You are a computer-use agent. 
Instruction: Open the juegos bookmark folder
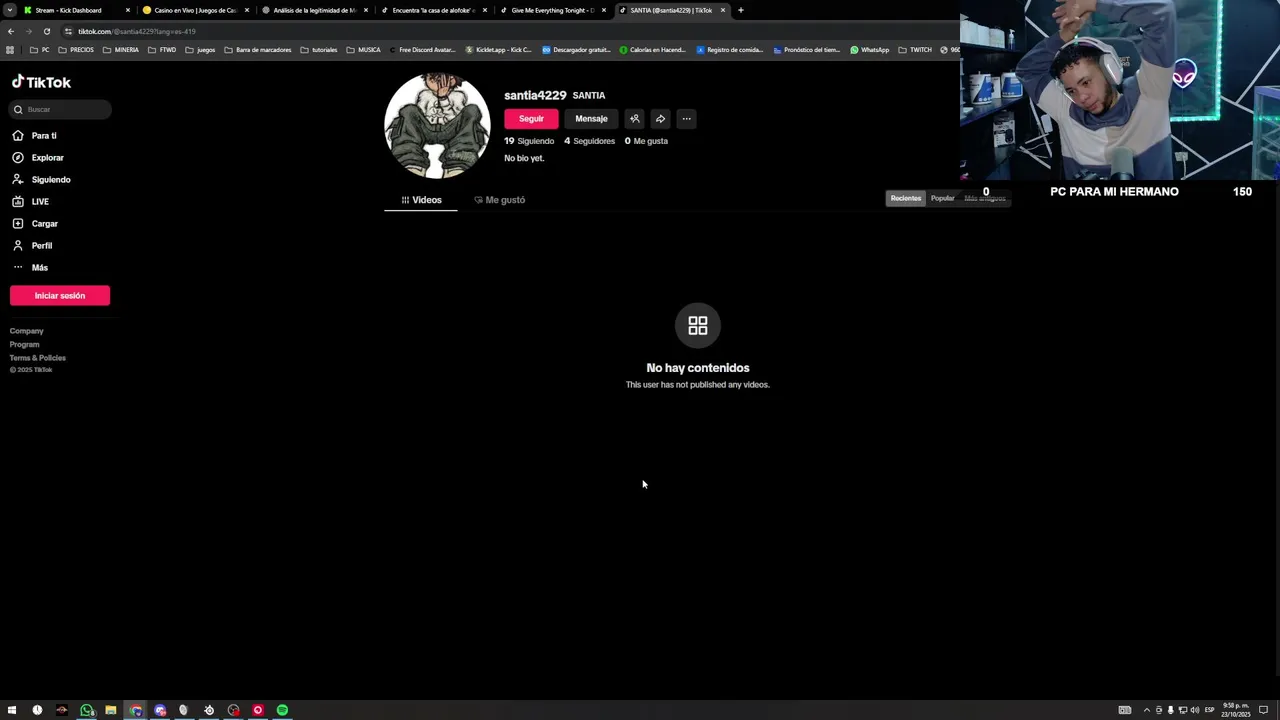[x=200, y=49]
